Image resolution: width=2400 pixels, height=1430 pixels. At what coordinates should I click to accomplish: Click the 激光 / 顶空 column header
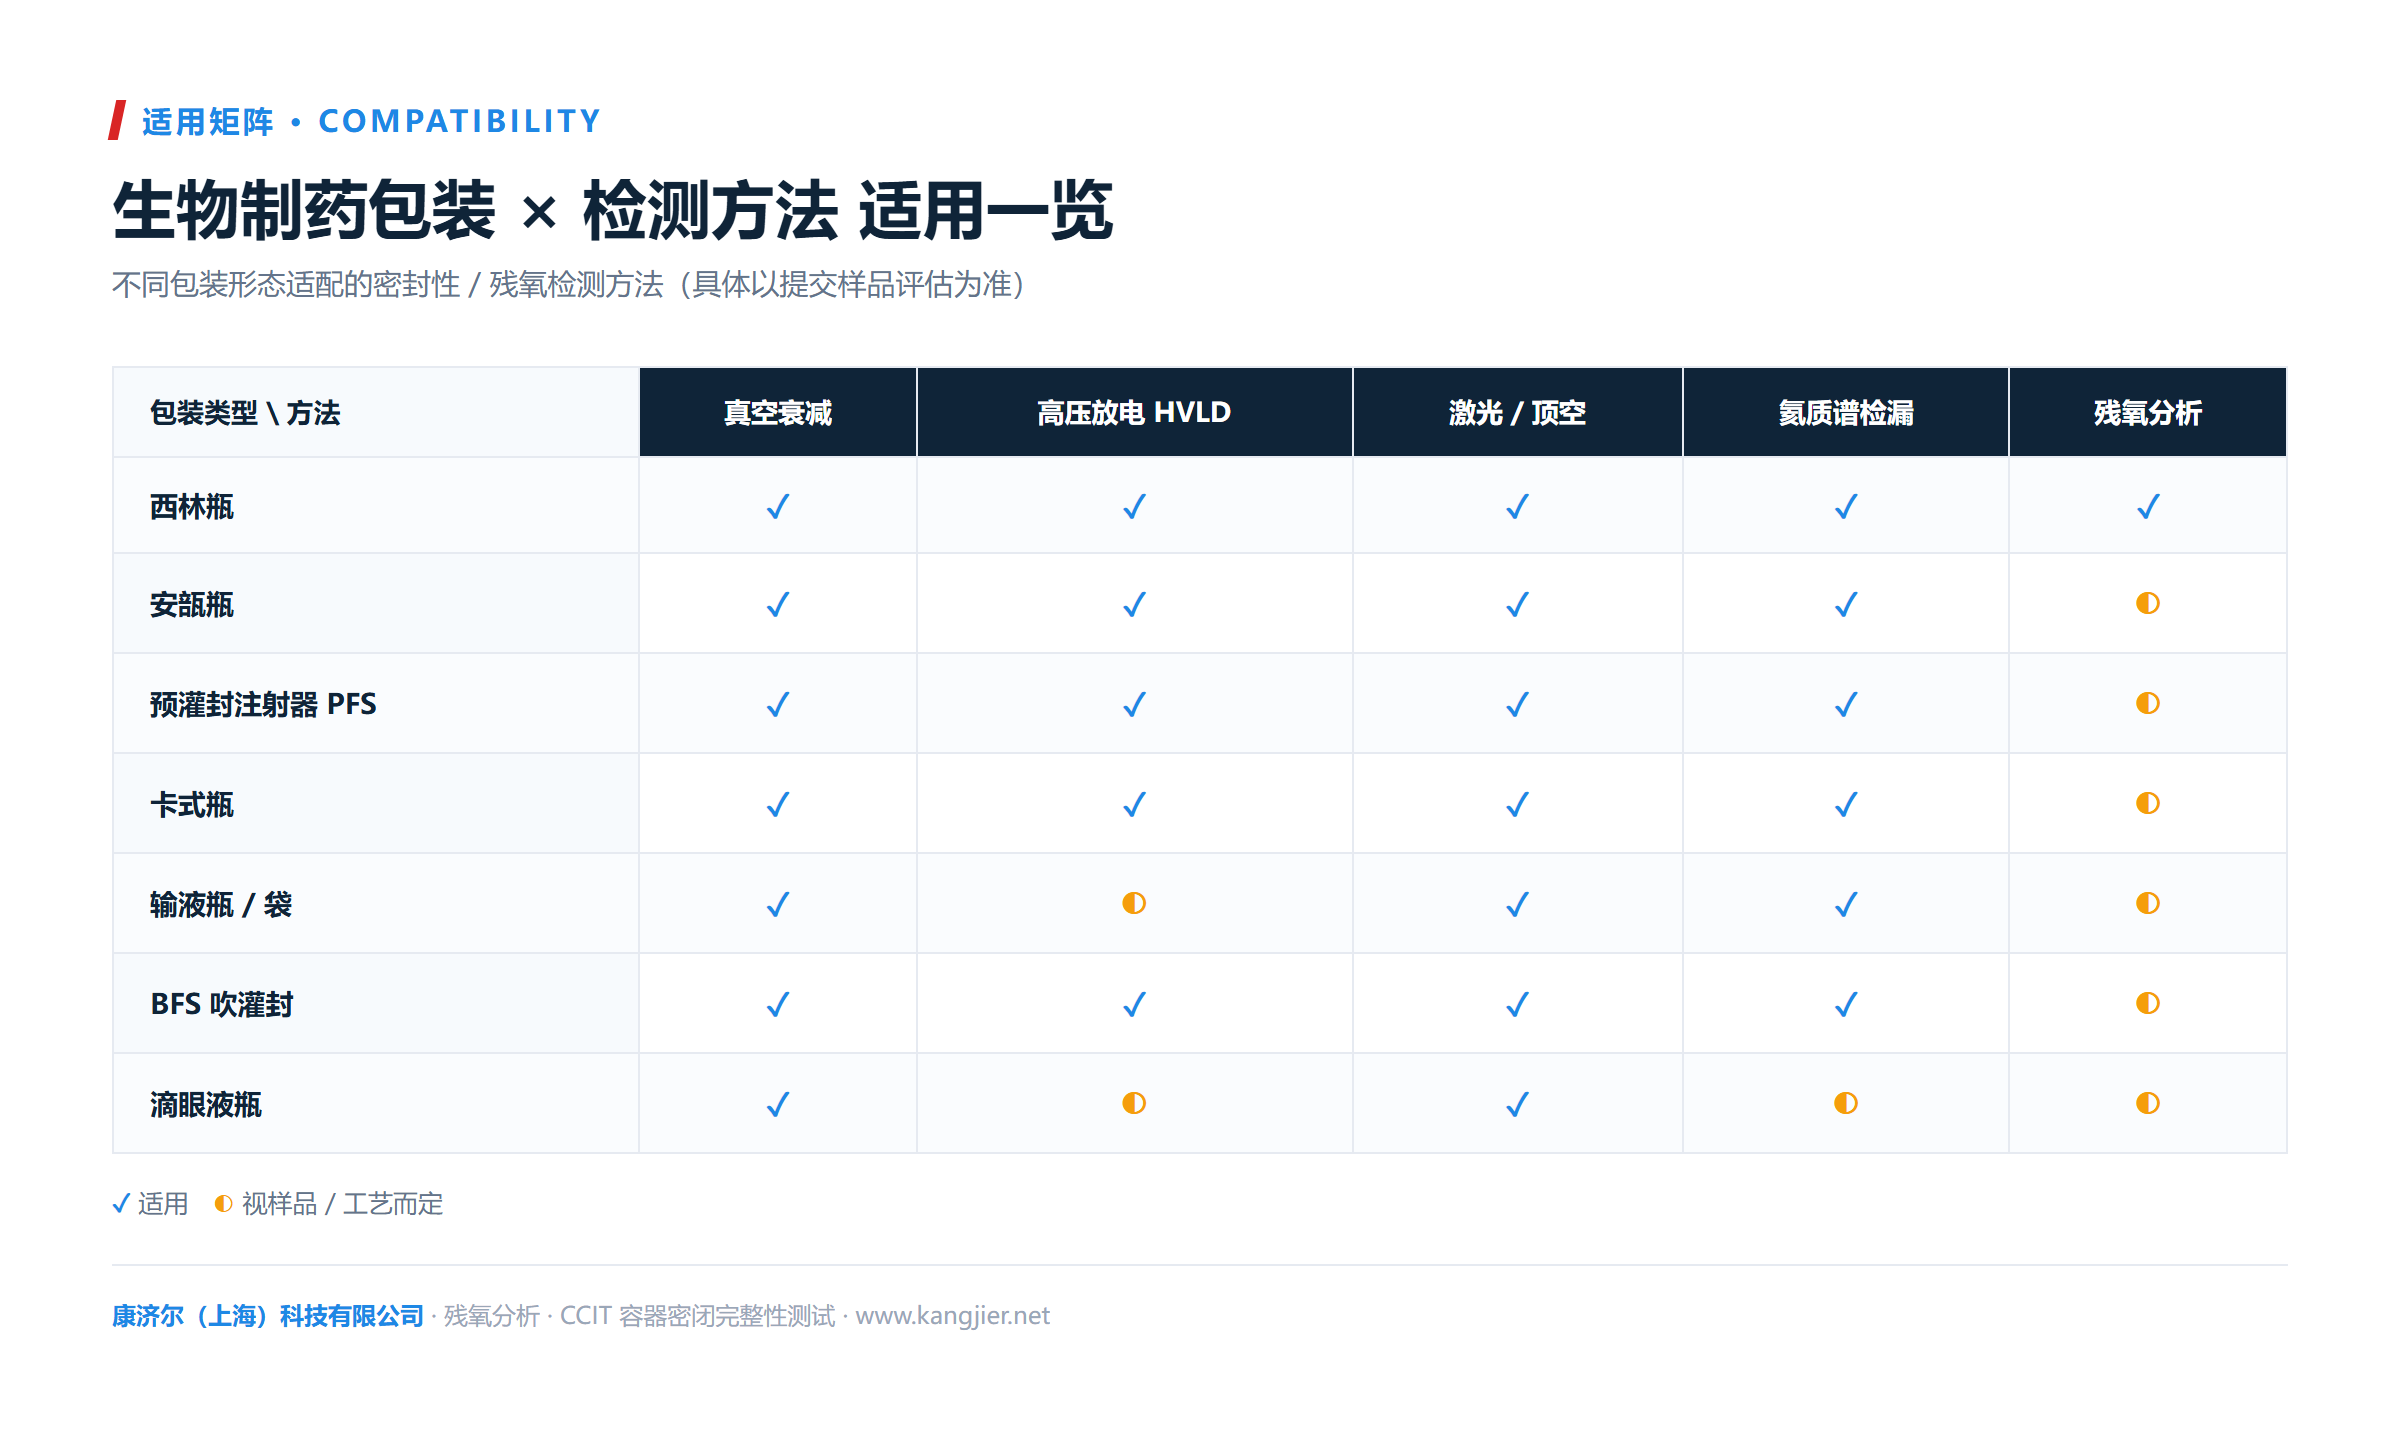(x=1517, y=412)
